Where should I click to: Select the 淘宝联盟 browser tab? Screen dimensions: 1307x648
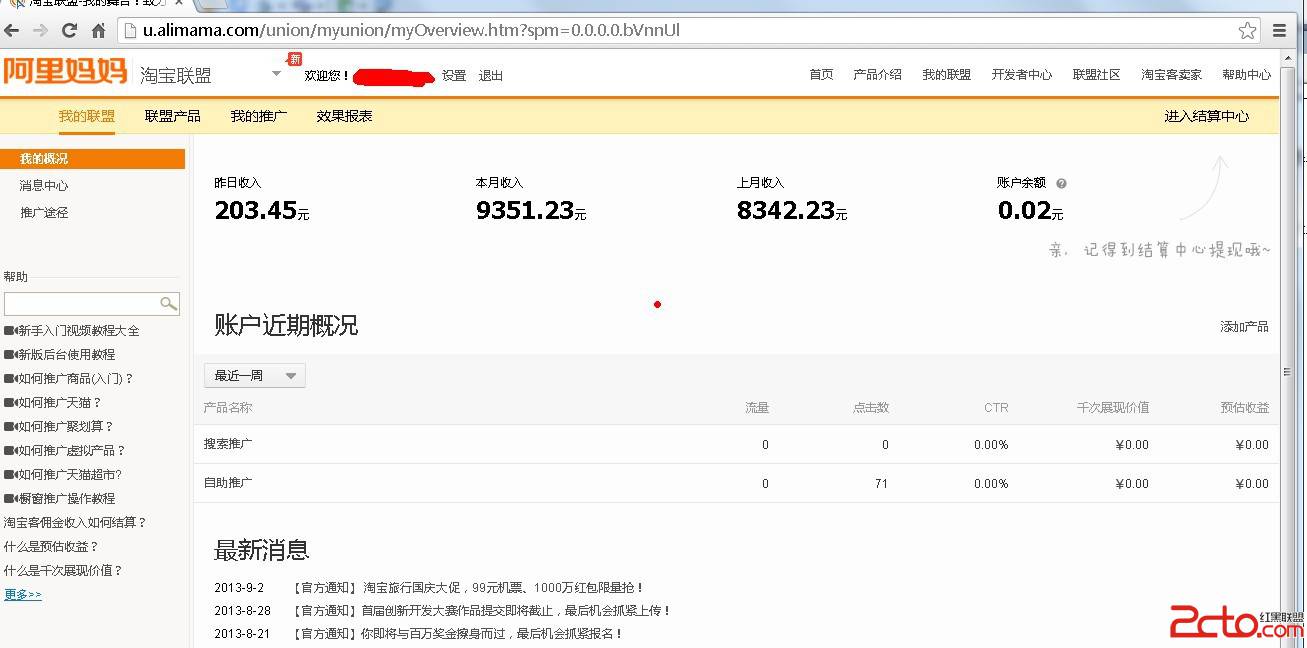tap(95, 5)
